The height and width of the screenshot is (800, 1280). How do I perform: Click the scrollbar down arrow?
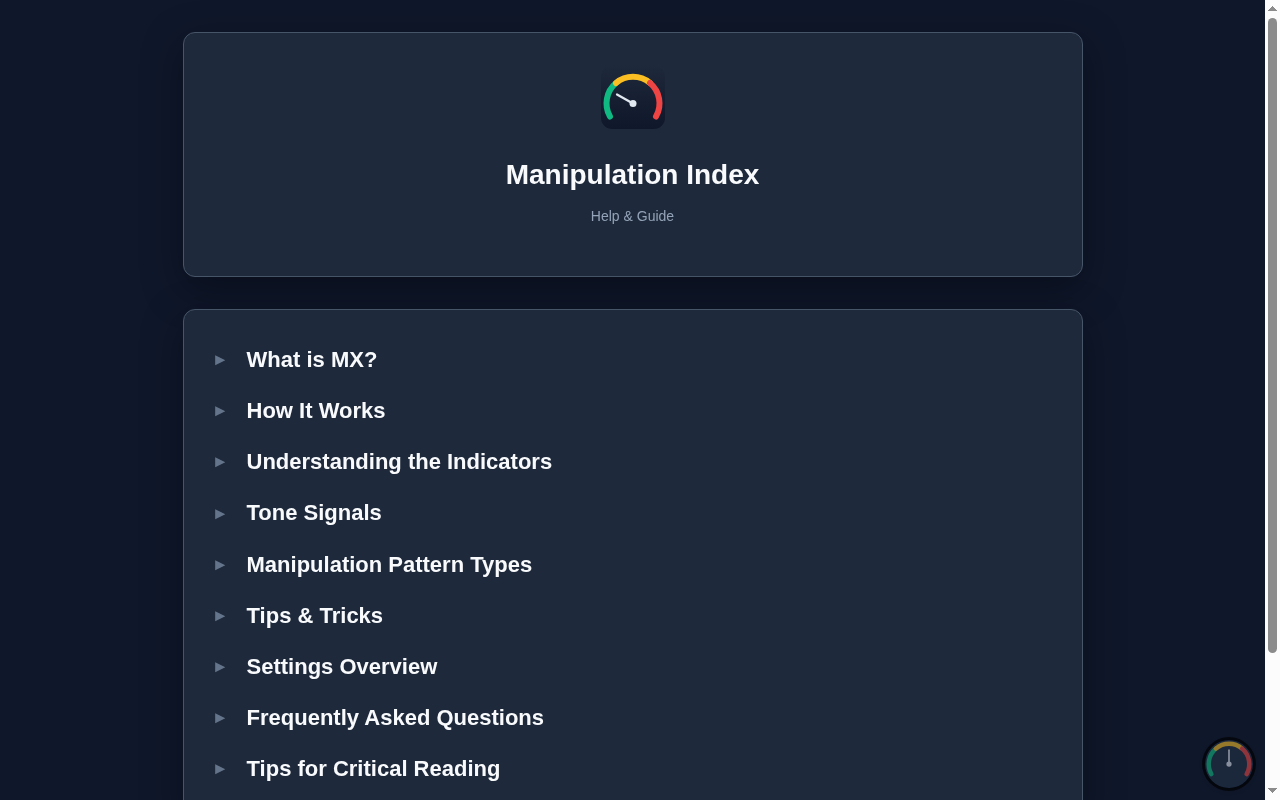pyautogui.click(x=1272, y=792)
